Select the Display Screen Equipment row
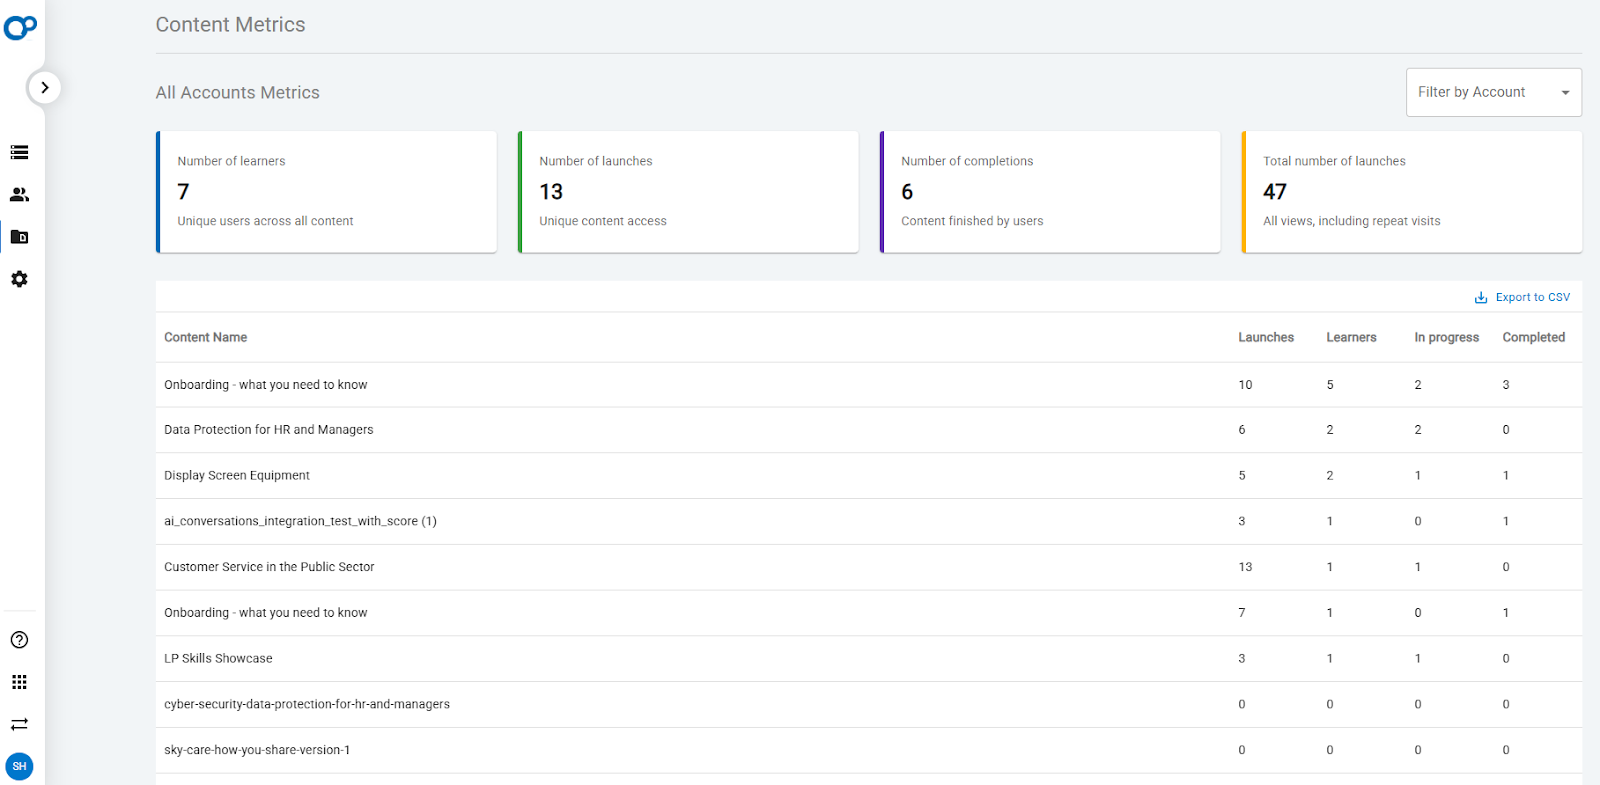 pyautogui.click(x=869, y=476)
